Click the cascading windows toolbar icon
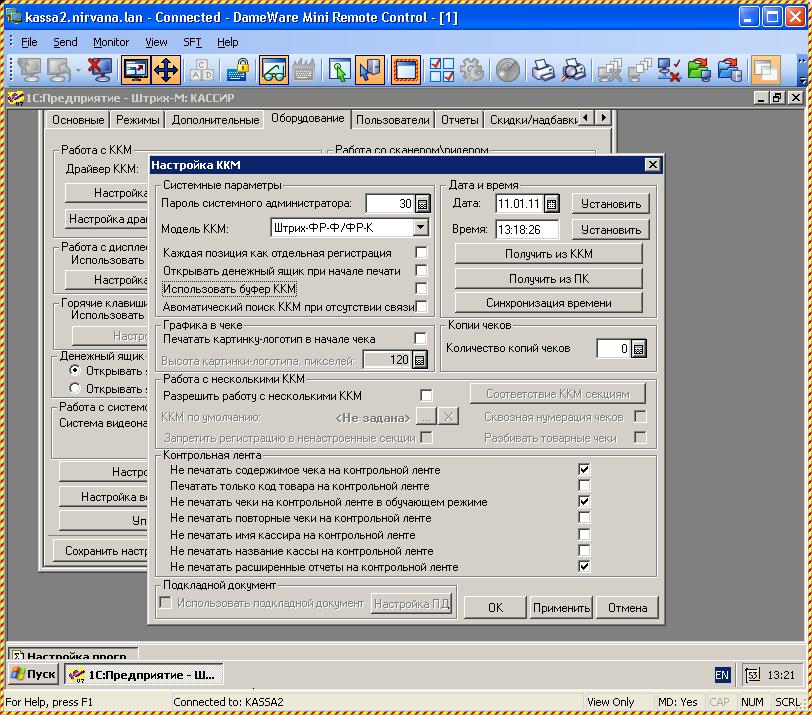Image resolution: width=812 pixels, height=715 pixels. [x=765, y=70]
